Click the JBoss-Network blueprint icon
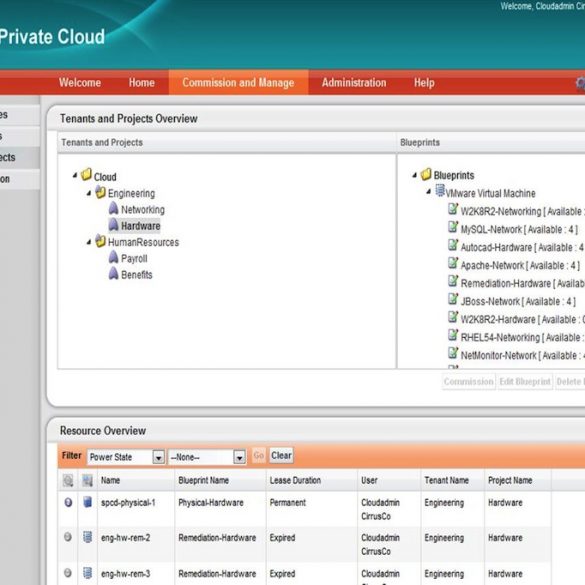585x585 pixels. click(x=453, y=299)
